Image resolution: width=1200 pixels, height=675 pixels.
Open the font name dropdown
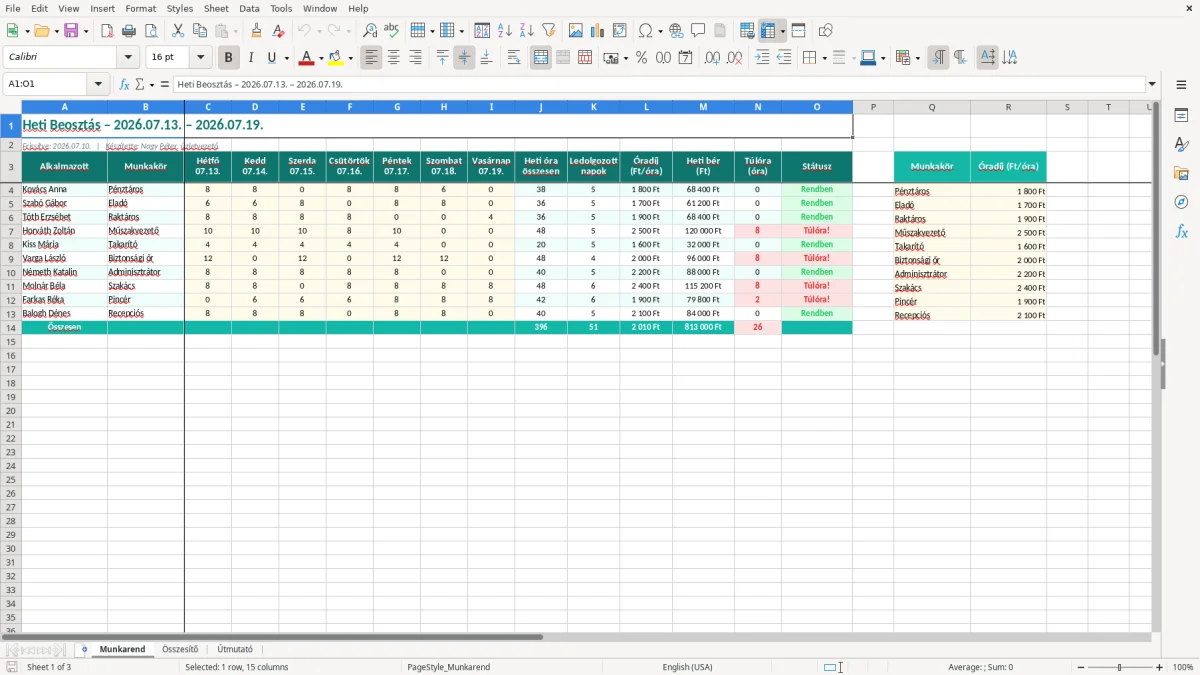(x=128, y=58)
